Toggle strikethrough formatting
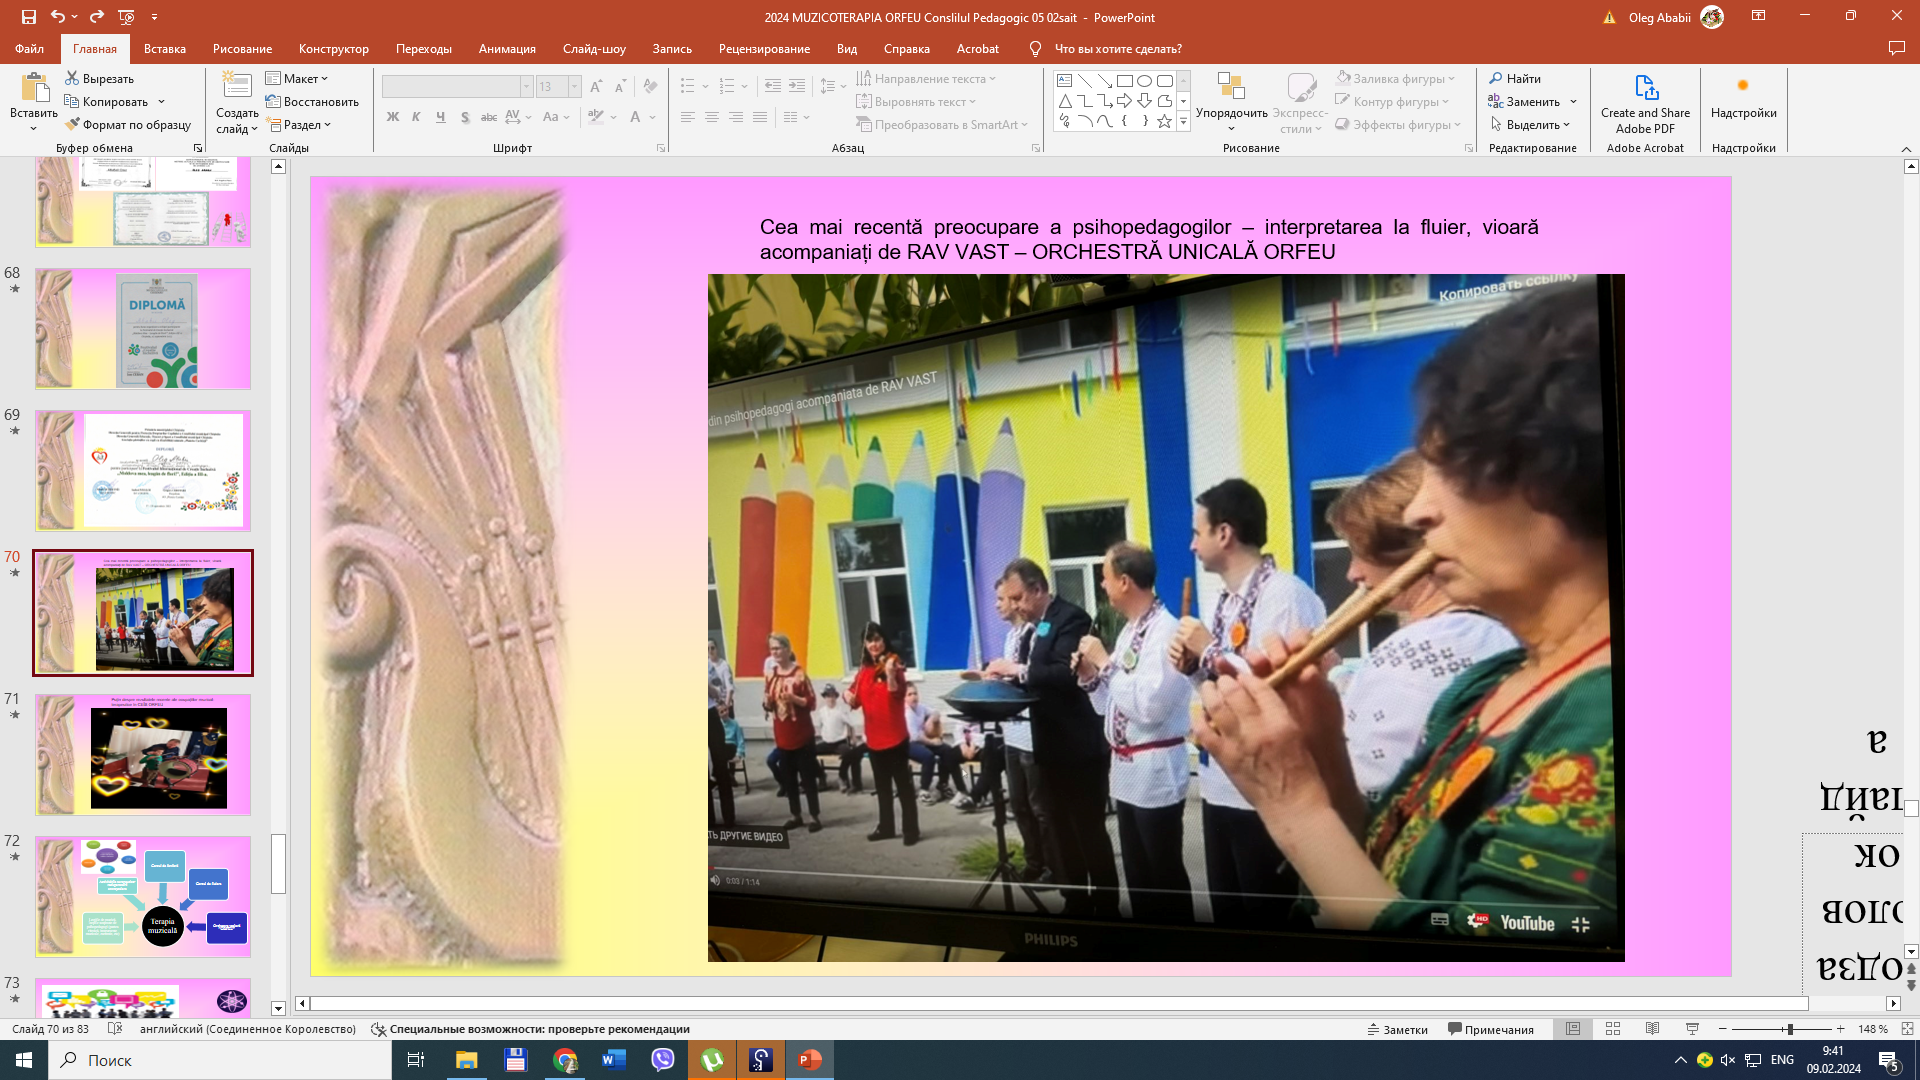The image size is (1920, 1080). [x=489, y=117]
